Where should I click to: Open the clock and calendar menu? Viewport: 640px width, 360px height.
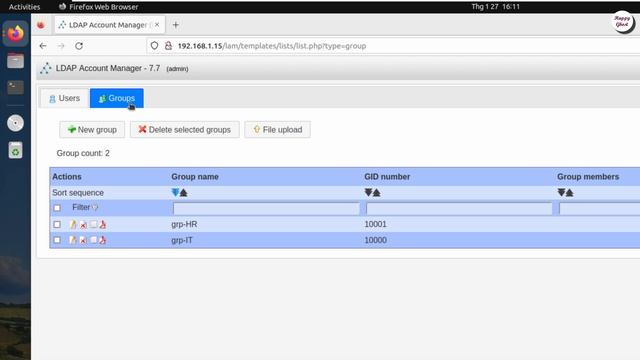[496, 7]
